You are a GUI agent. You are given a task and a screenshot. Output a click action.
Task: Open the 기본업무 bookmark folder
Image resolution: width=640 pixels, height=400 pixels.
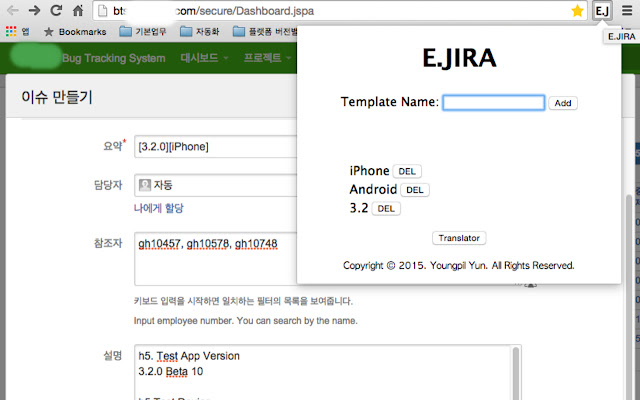(143, 31)
